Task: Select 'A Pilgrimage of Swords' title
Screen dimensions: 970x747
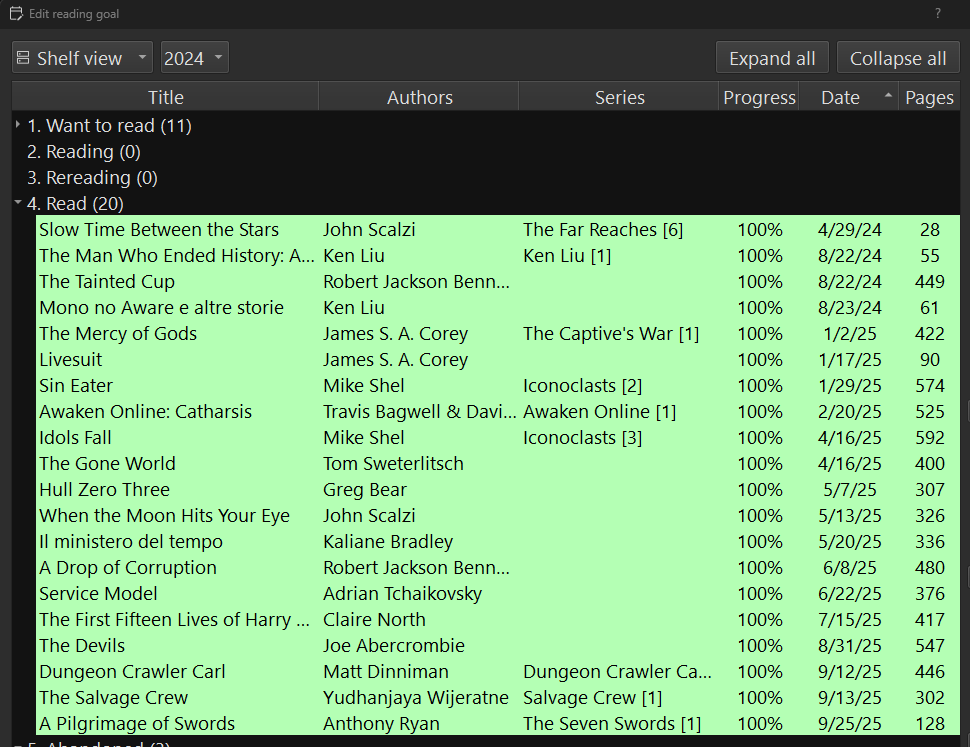Action: [x=137, y=723]
